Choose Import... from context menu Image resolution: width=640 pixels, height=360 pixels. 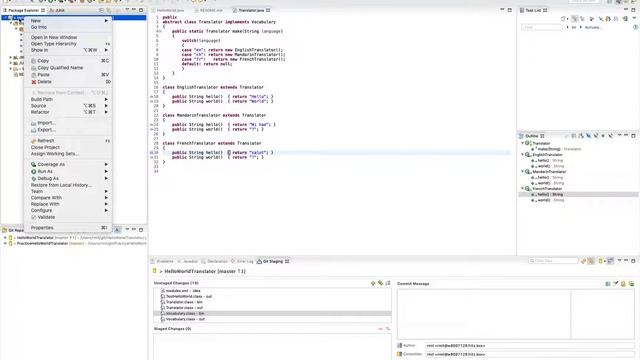click(x=68, y=123)
